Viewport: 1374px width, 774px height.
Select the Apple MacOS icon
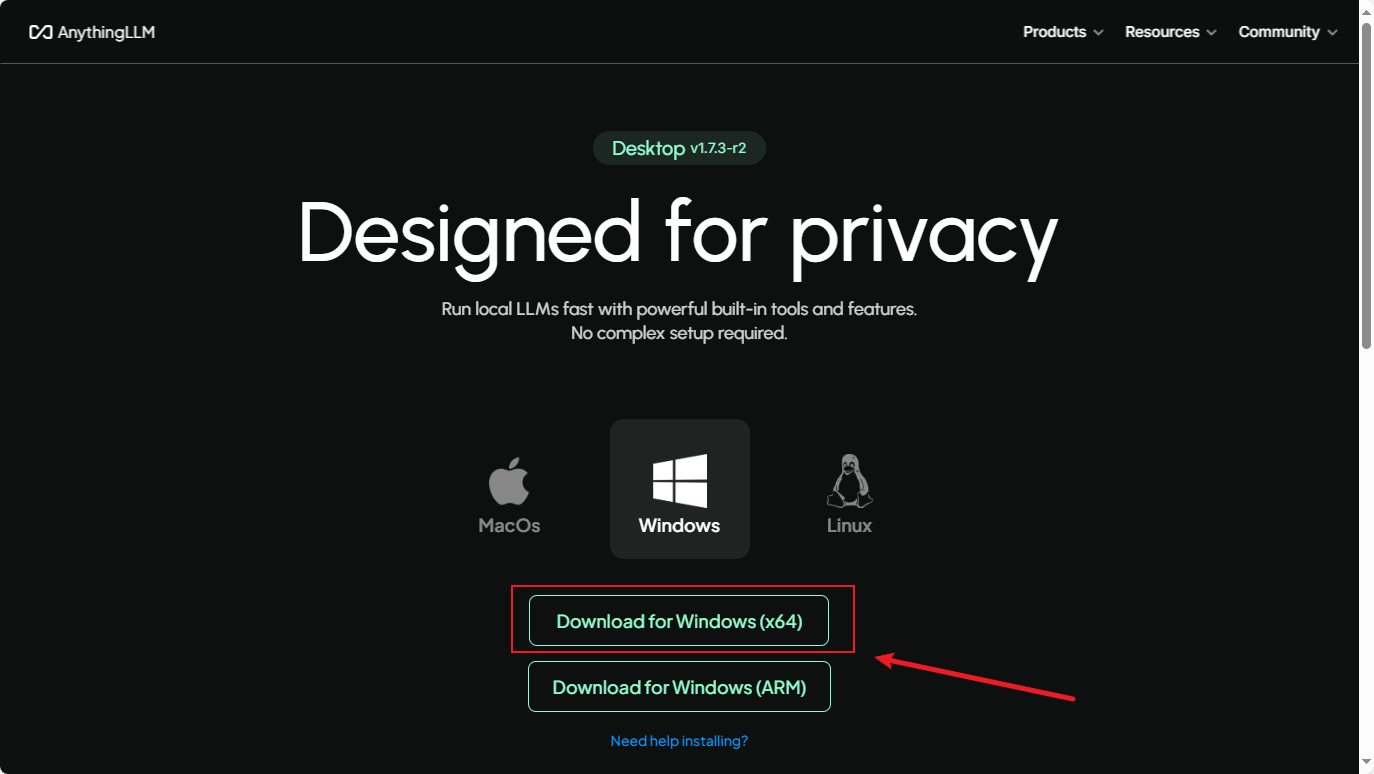(x=509, y=482)
